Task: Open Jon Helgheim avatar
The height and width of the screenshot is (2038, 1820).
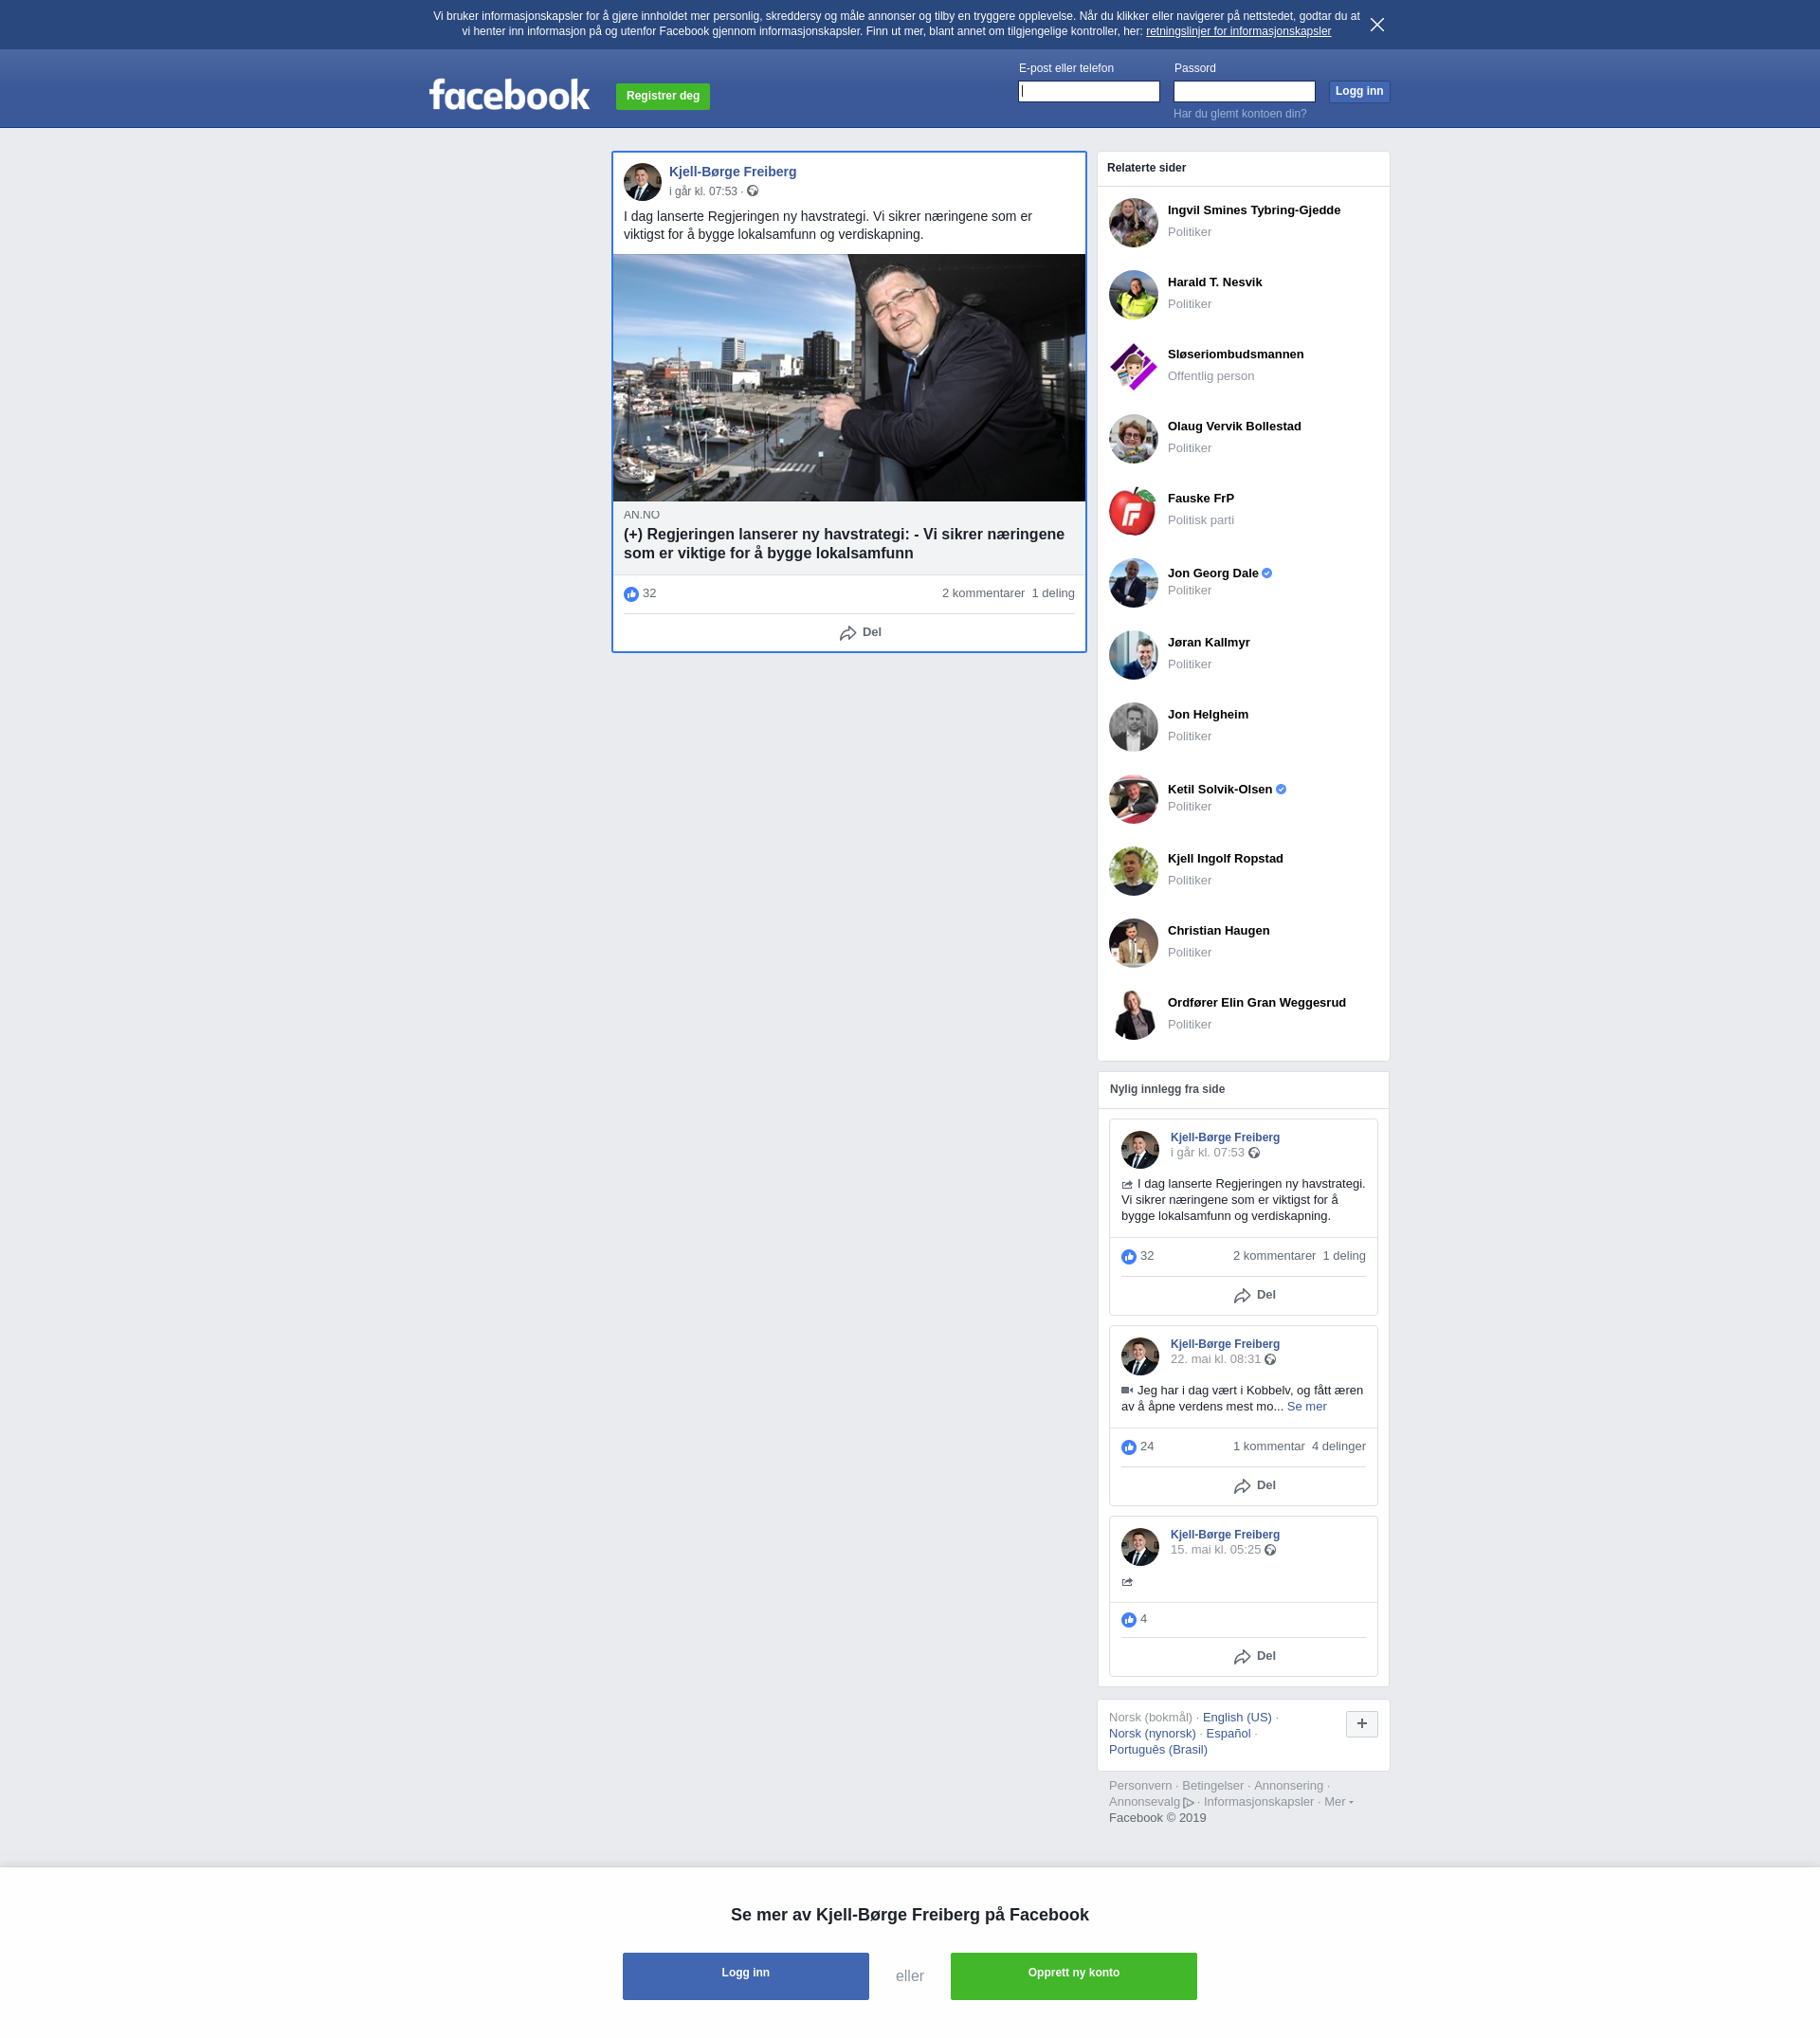Action: 1133,727
